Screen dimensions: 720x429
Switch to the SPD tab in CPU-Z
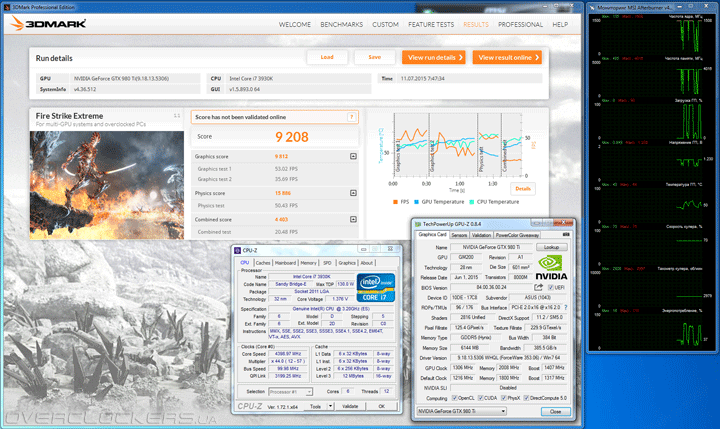click(x=327, y=263)
